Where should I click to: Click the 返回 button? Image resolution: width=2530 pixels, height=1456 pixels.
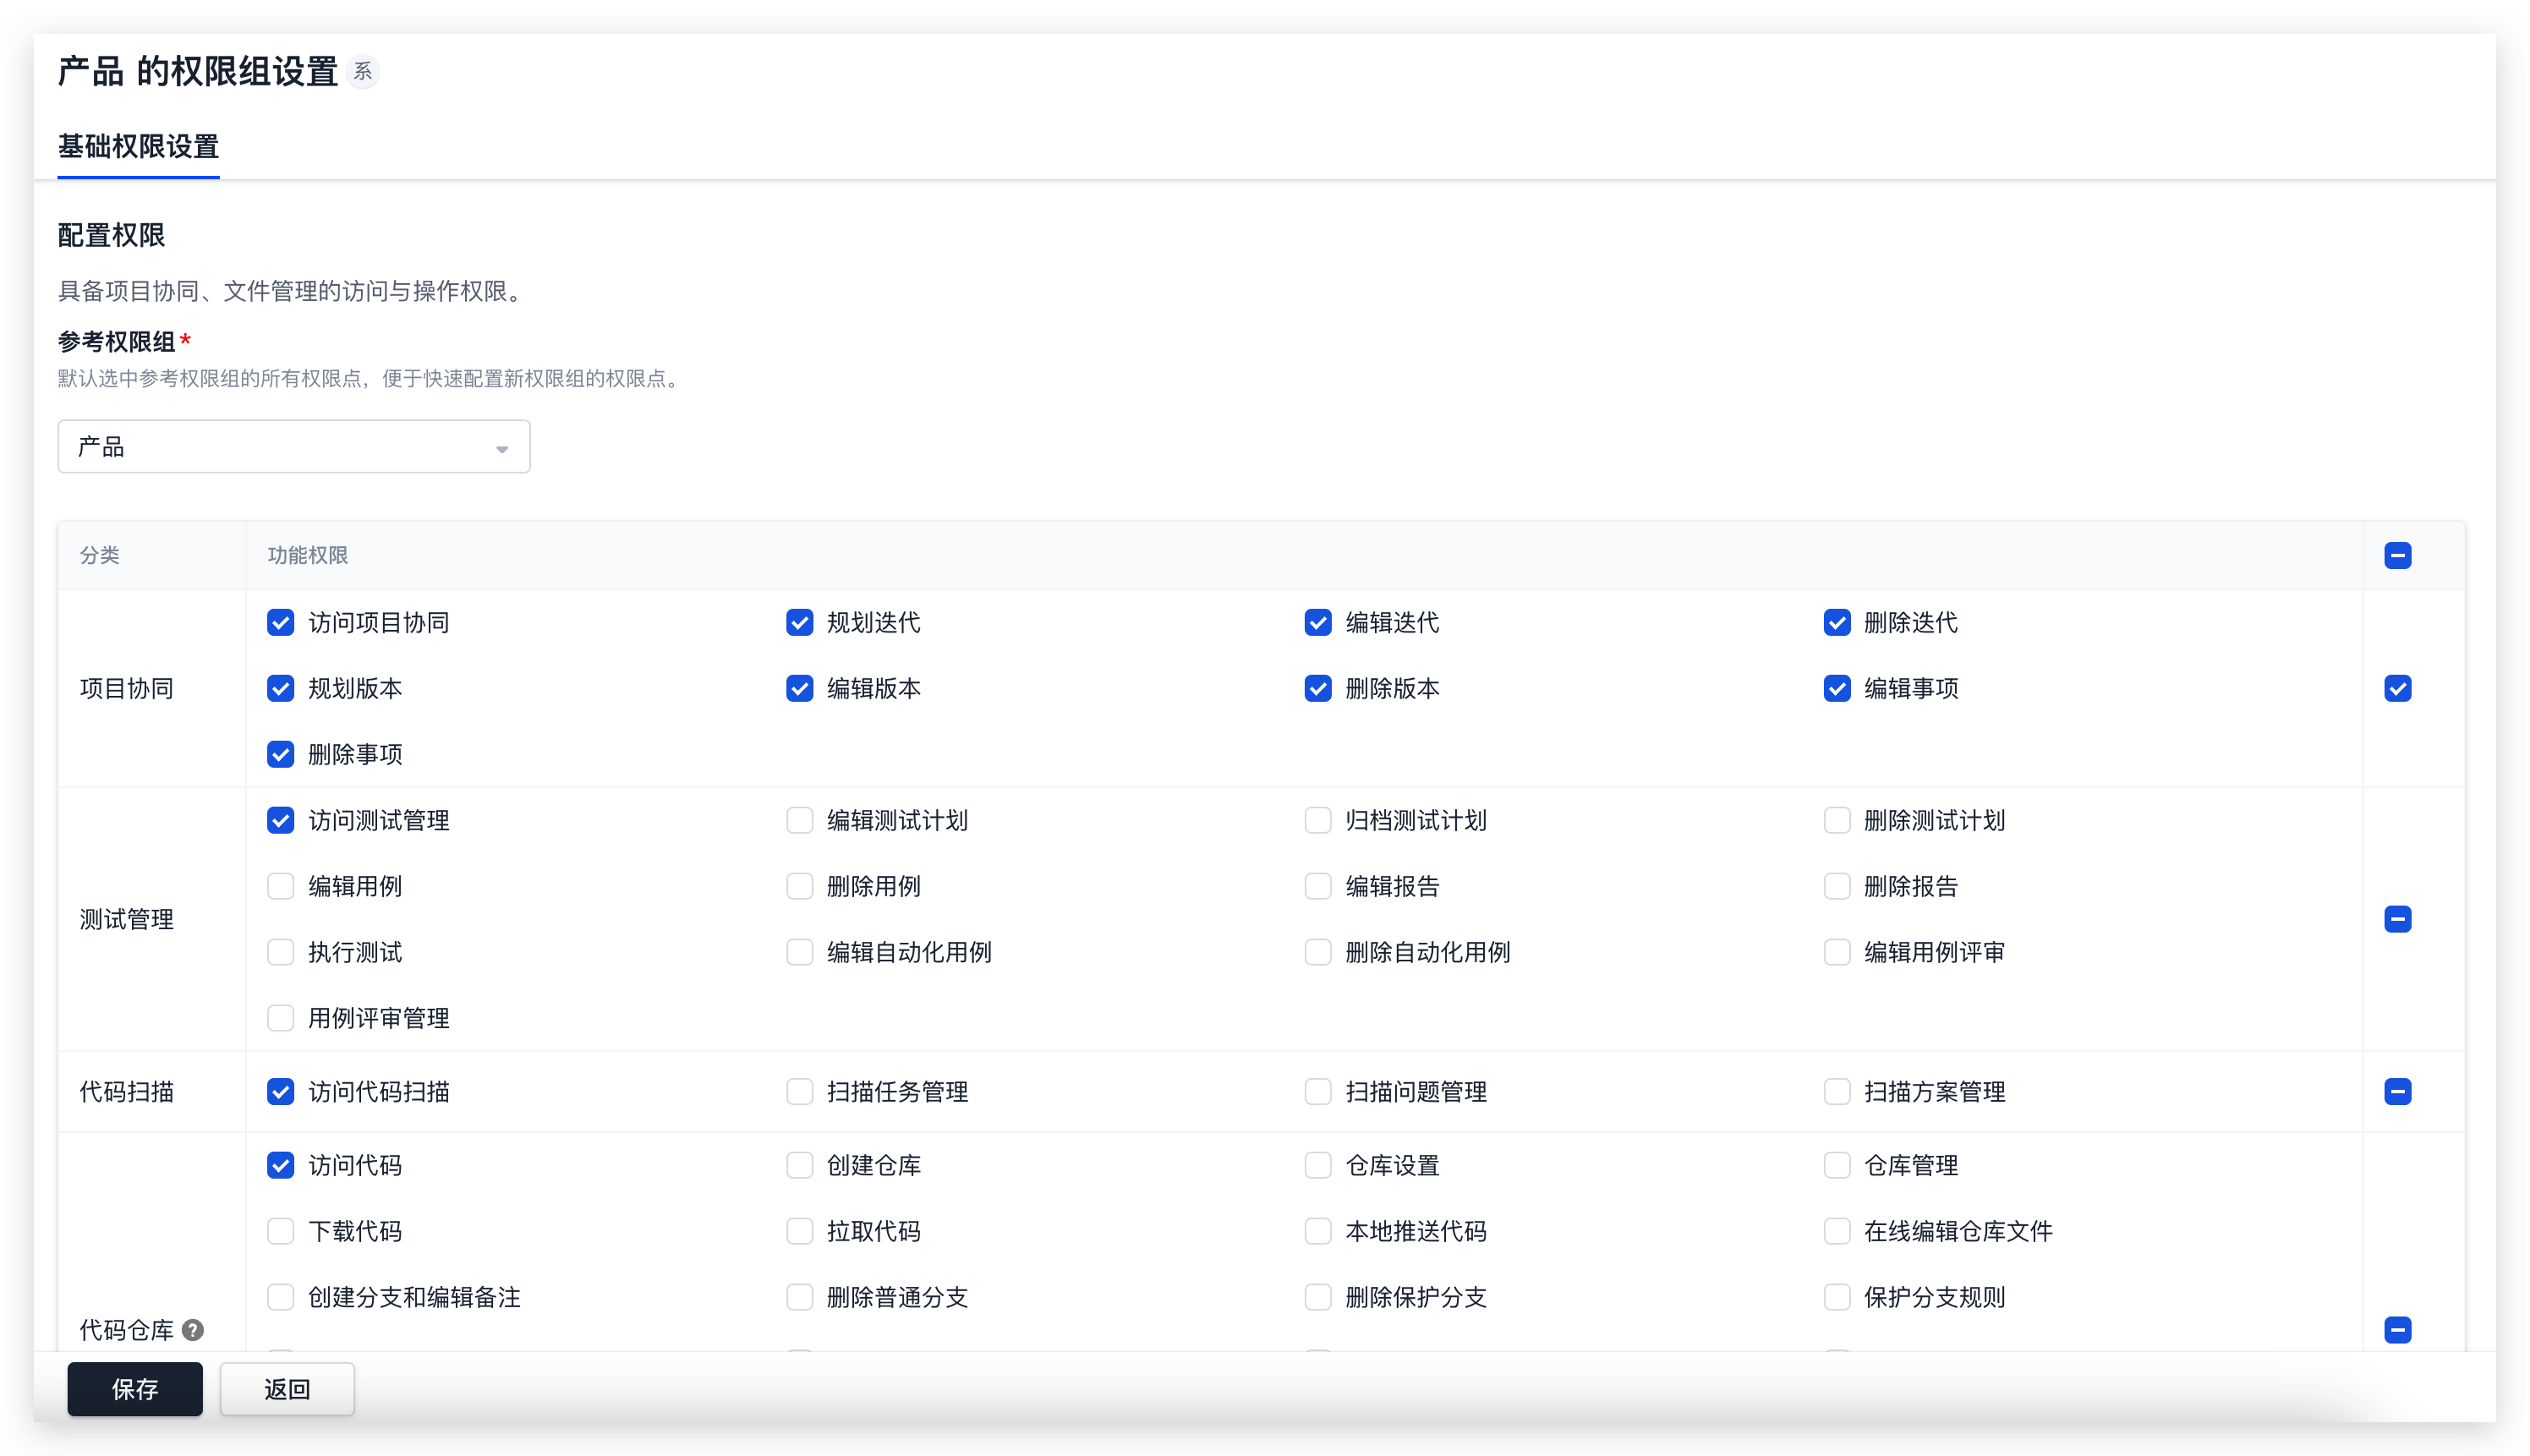click(287, 1389)
